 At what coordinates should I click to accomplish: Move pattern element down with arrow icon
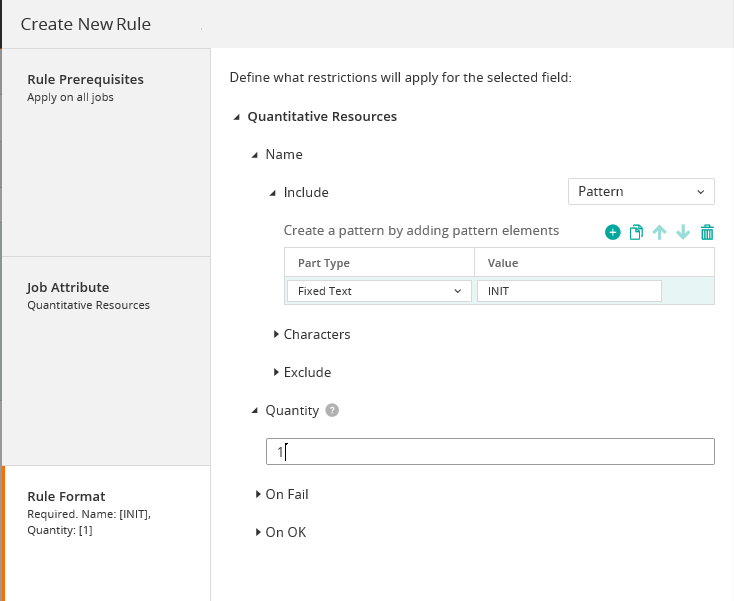tap(683, 232)
